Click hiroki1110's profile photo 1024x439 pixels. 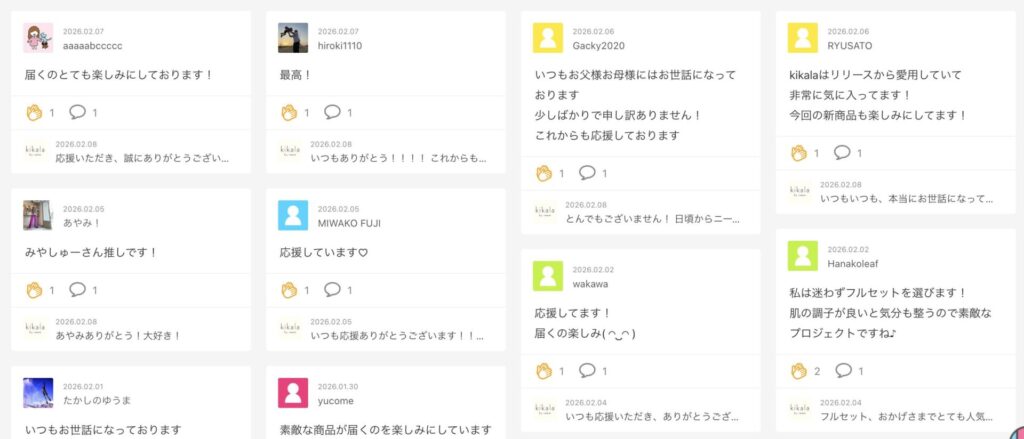[x=293, y=38]
